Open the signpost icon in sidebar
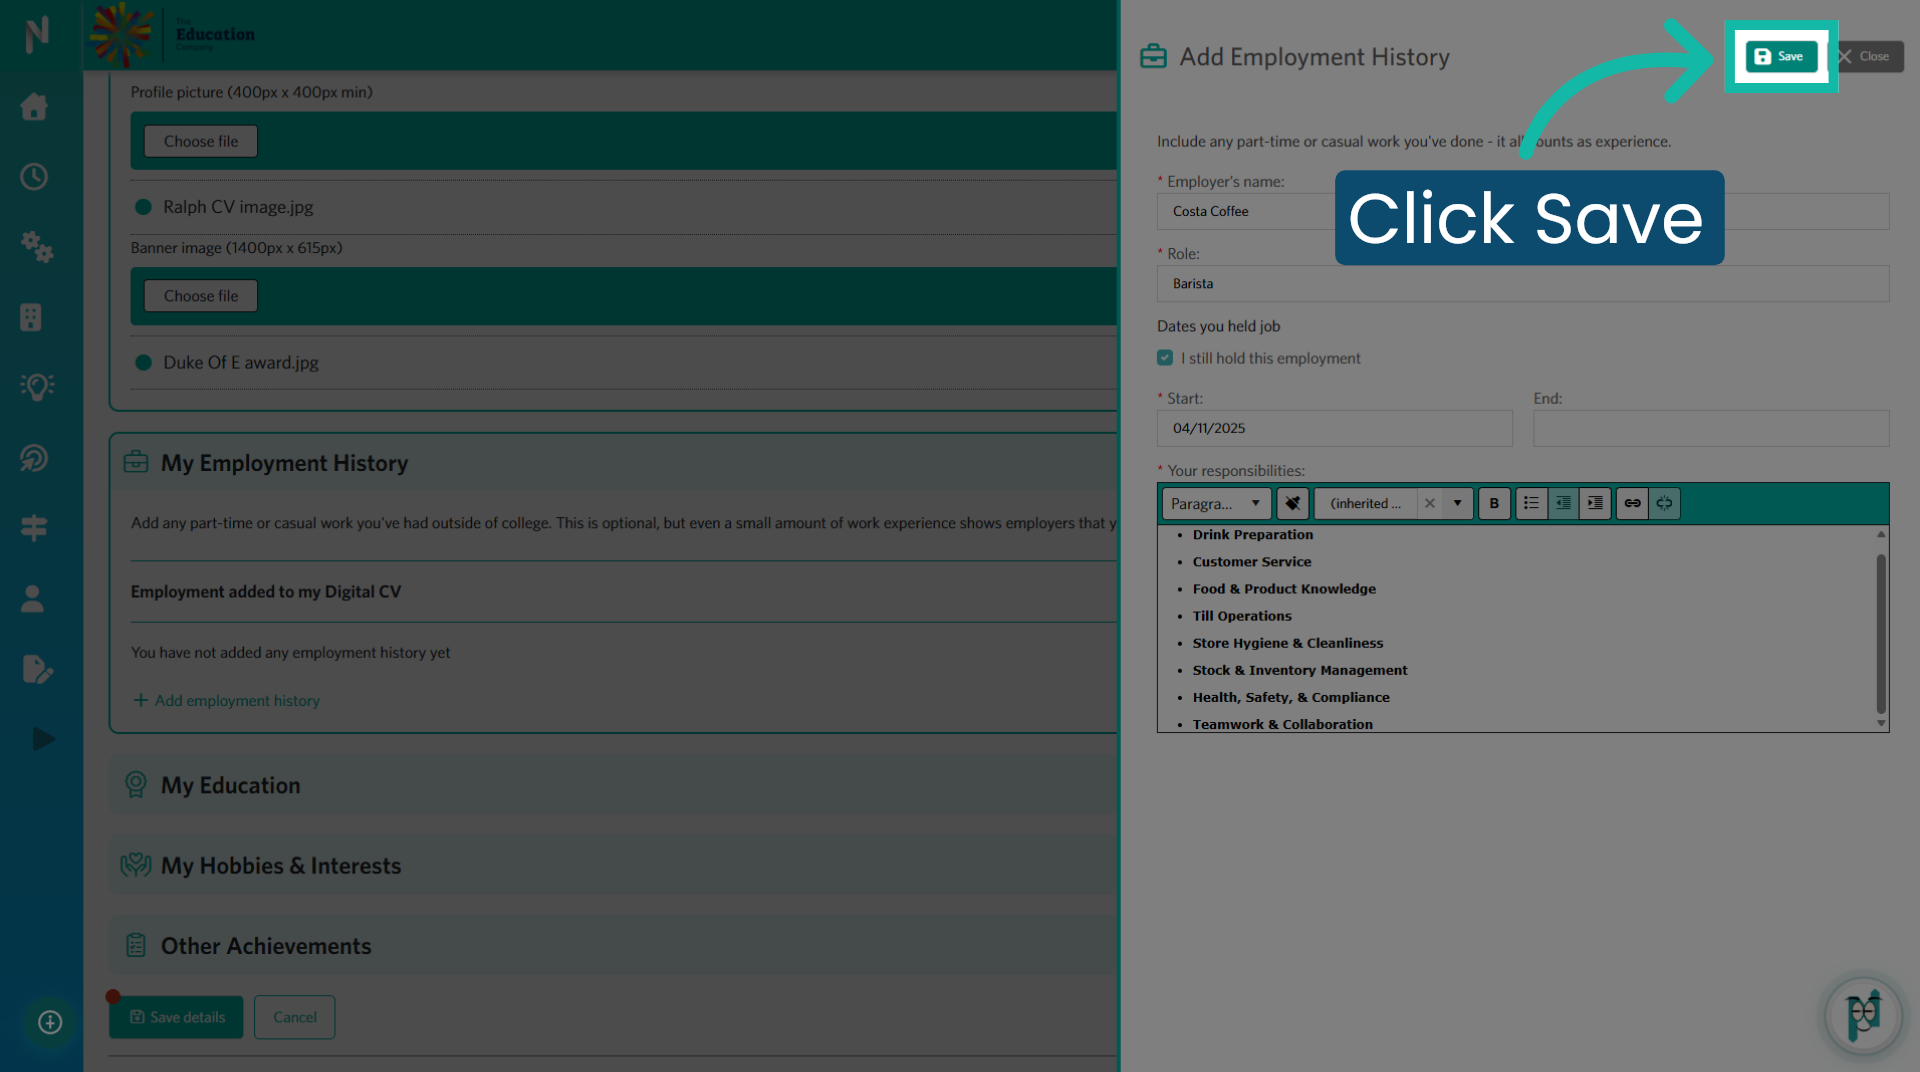1920x1072 pixels. pos(34,528)
